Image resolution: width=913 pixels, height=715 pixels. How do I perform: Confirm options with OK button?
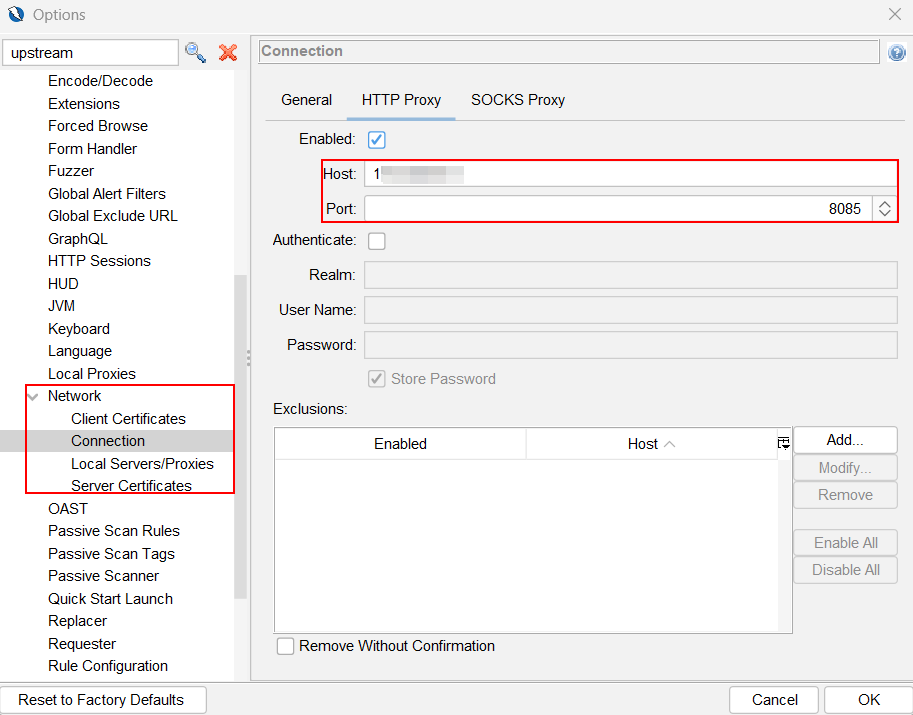click(x=868, y=700)
